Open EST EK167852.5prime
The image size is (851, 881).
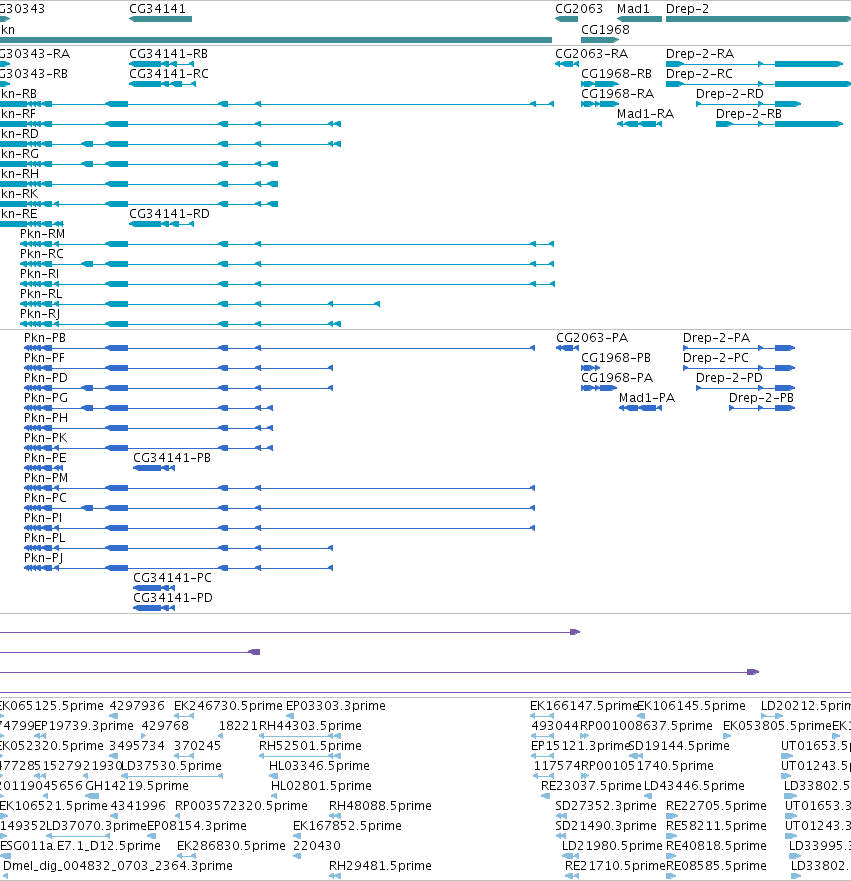click(347, 826)
